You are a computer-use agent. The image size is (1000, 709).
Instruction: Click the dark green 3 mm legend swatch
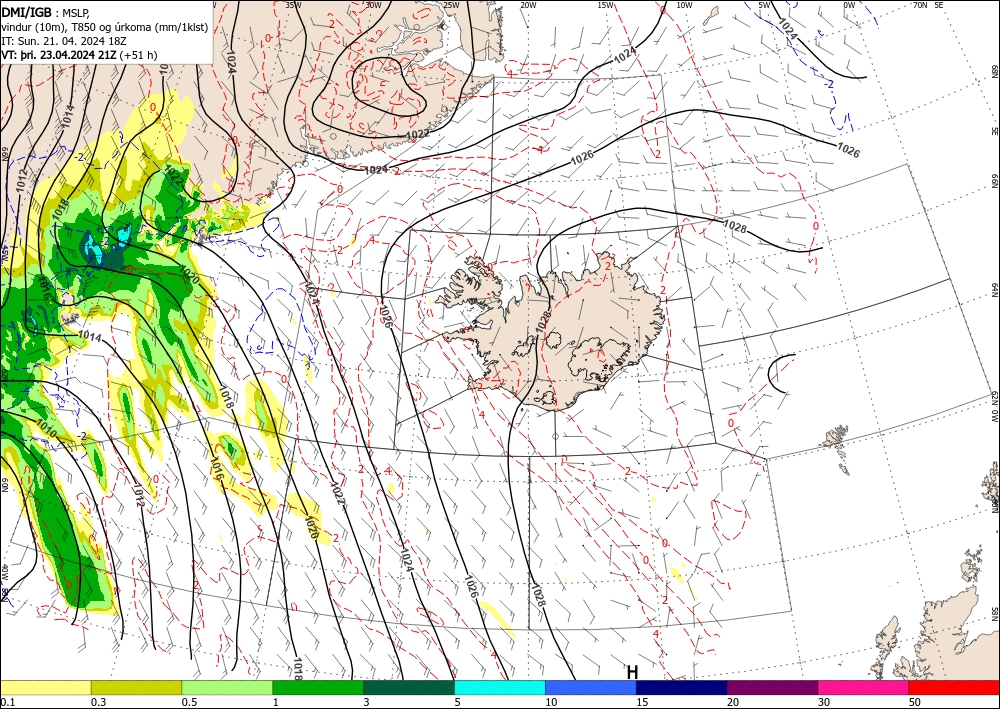409,687
